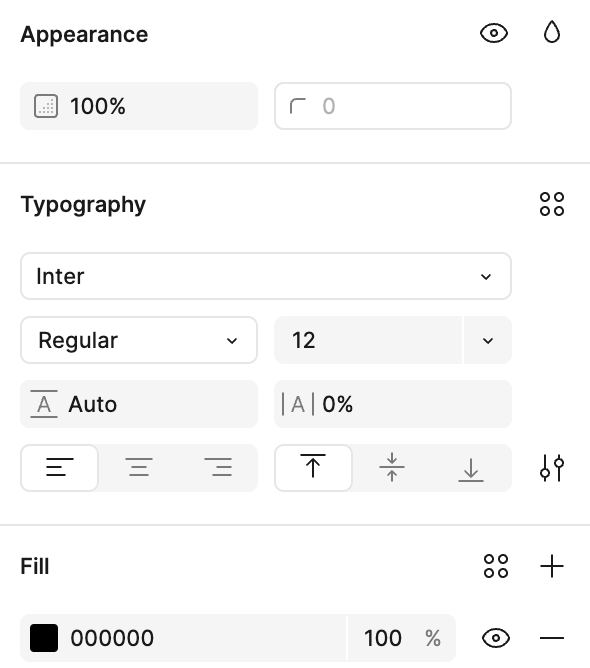Add a new fill with plus icon

552,566
